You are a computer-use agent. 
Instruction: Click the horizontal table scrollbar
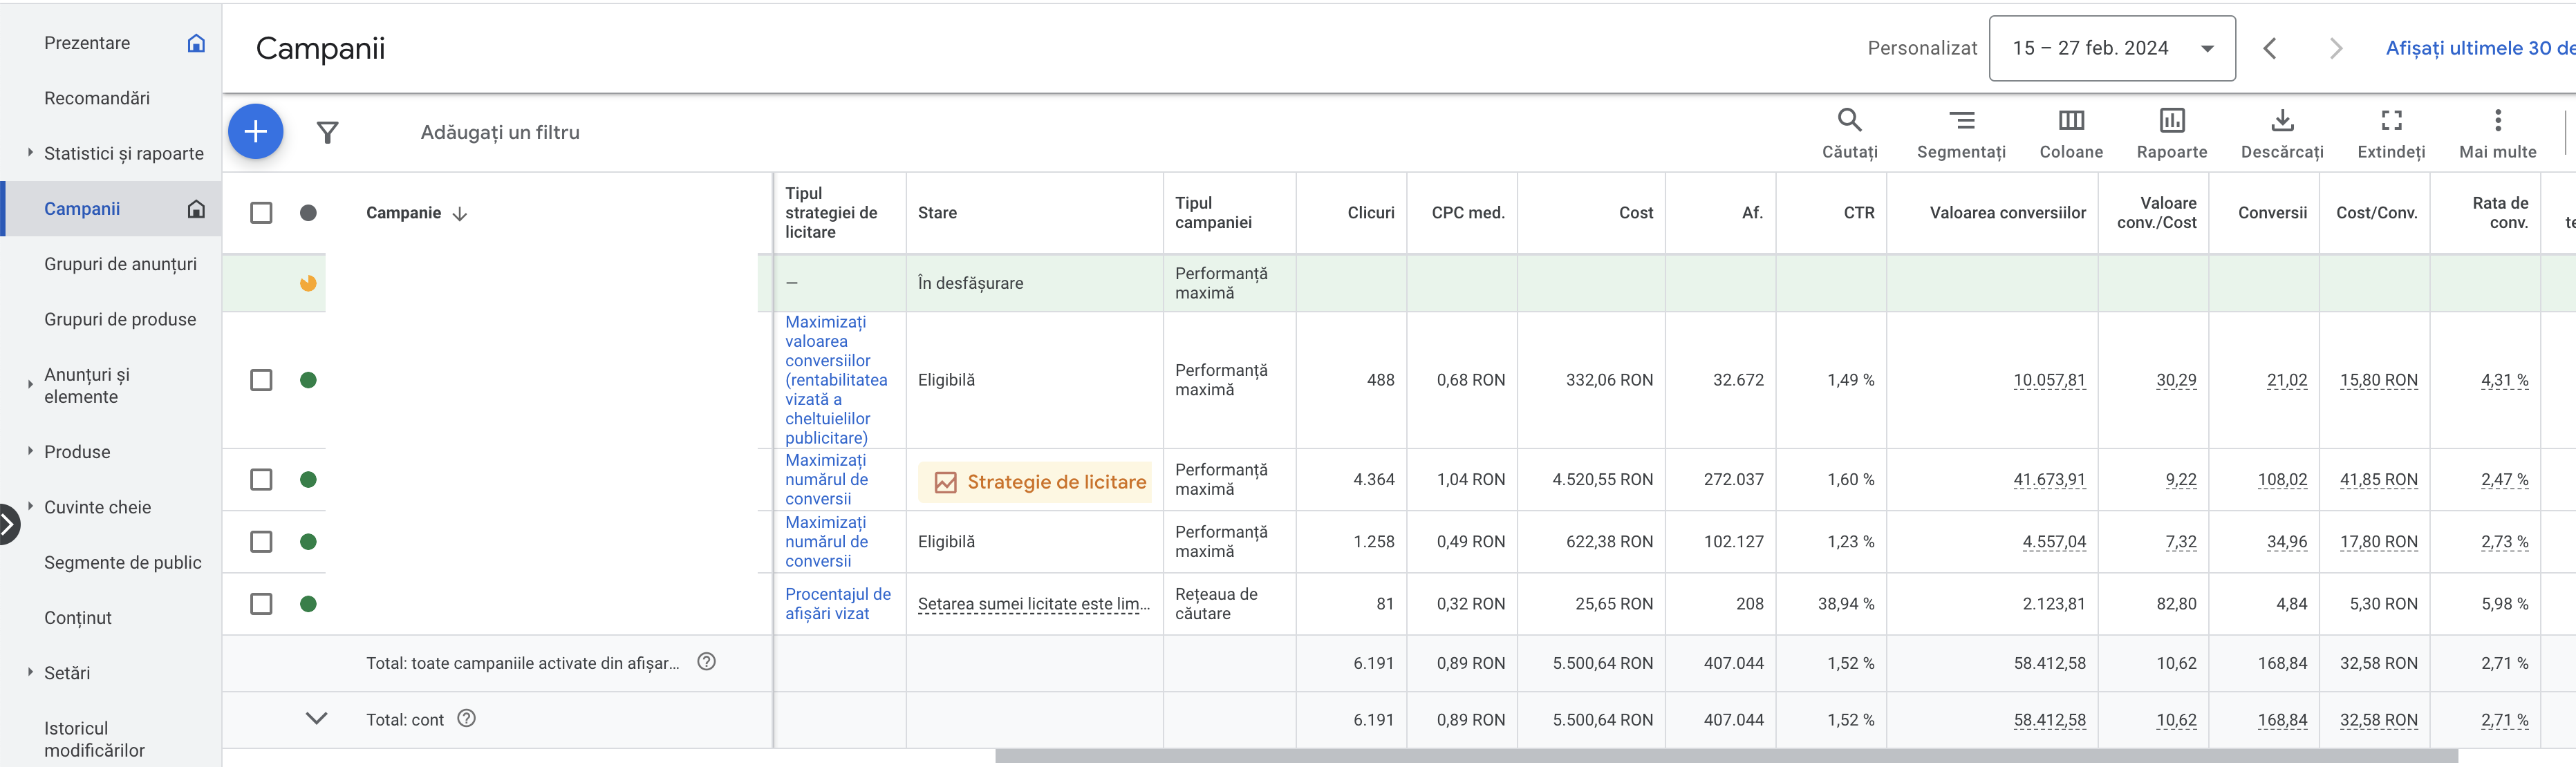coord(1726,756)
